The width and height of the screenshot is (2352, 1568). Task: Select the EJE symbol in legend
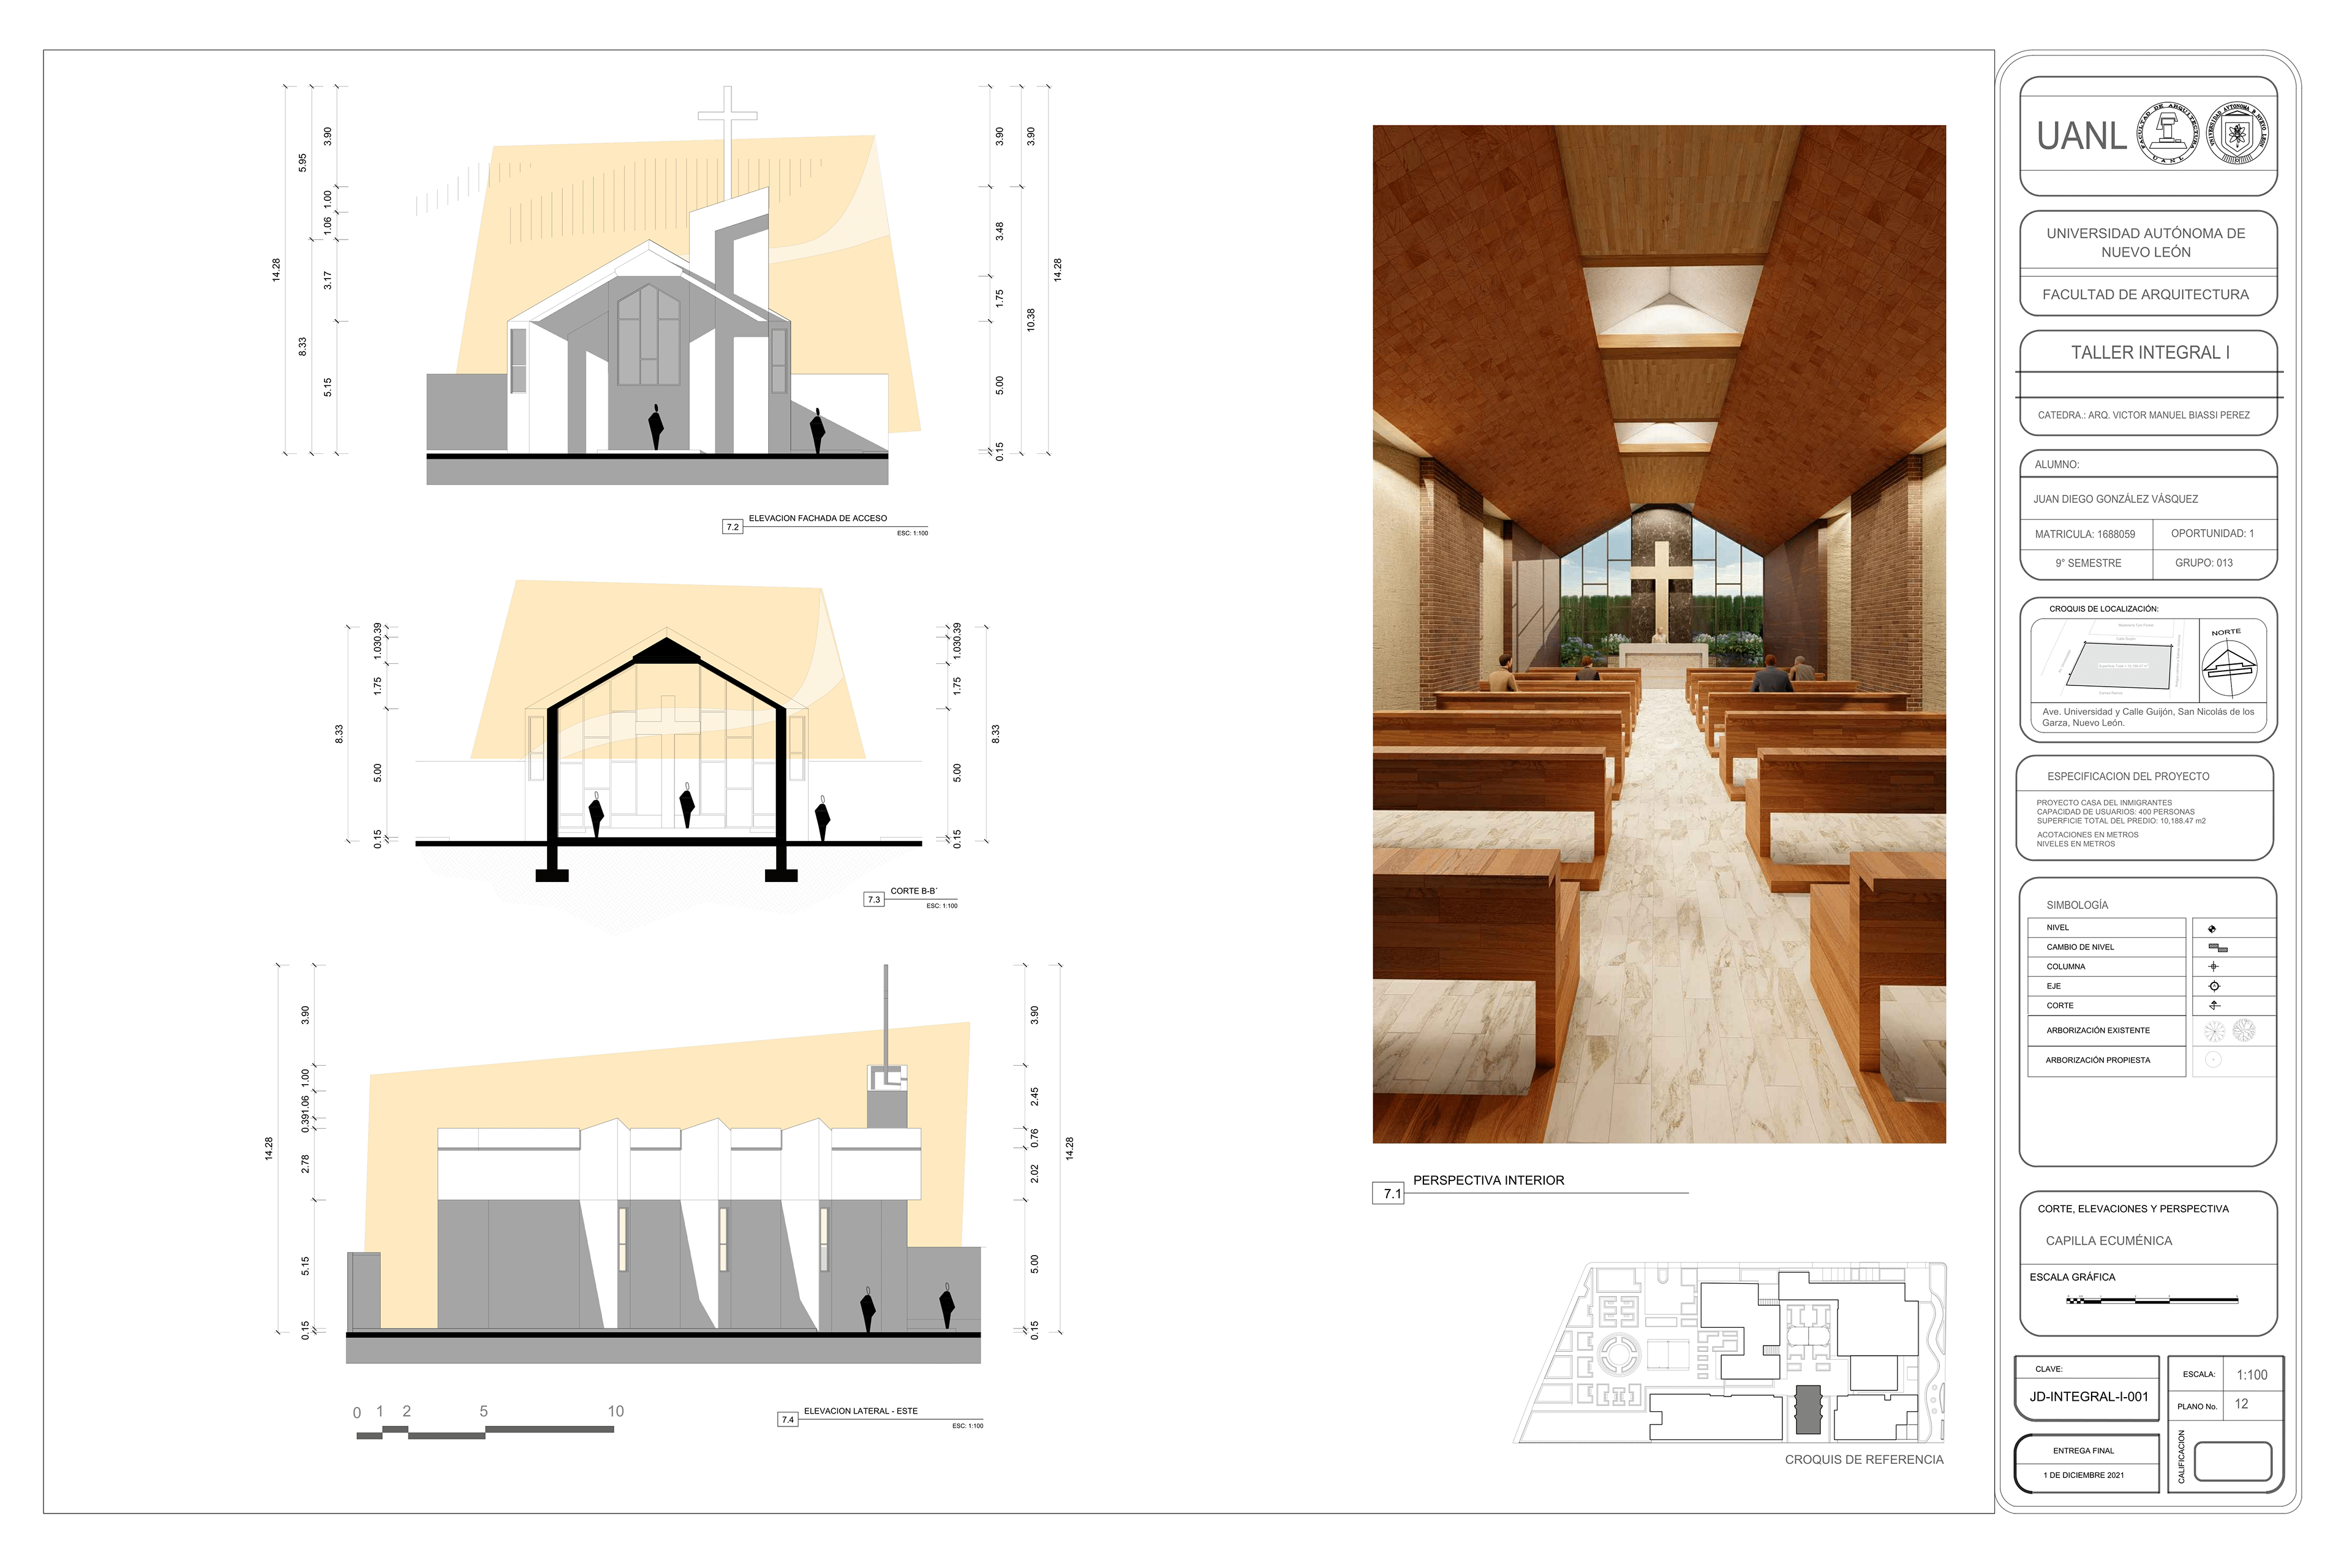[2214, 986]
